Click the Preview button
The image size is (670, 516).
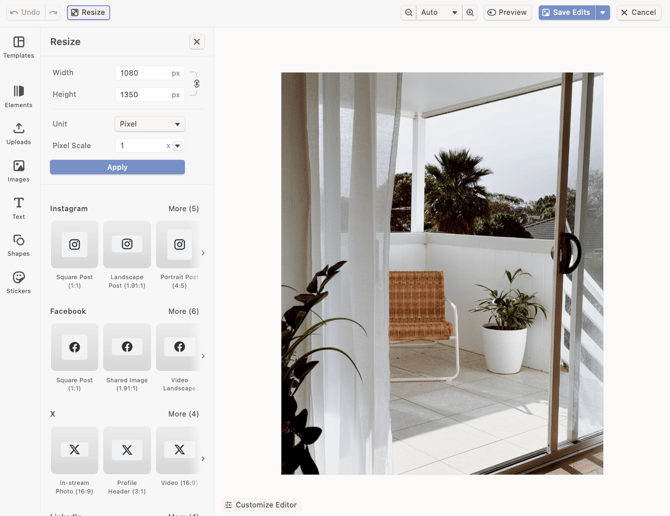(x=508, y=12)
